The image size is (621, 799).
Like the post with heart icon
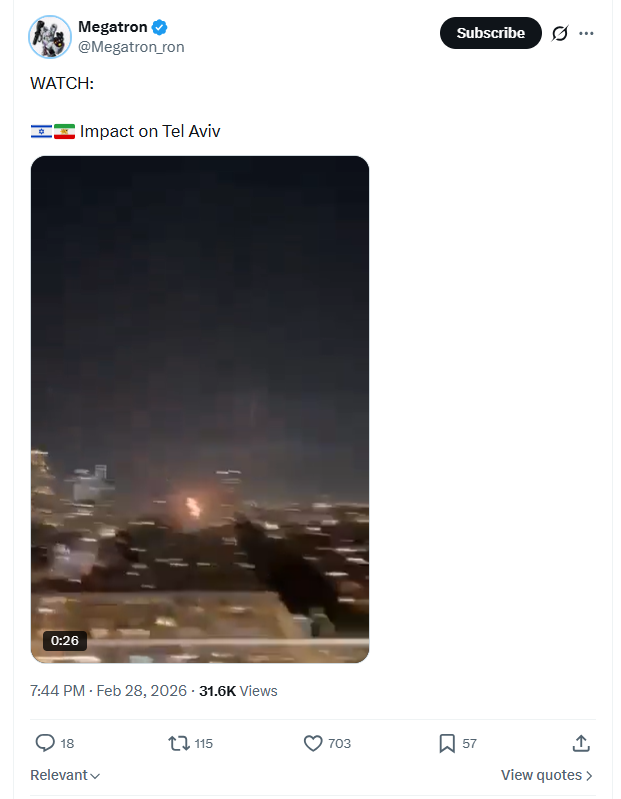(313, 743)
